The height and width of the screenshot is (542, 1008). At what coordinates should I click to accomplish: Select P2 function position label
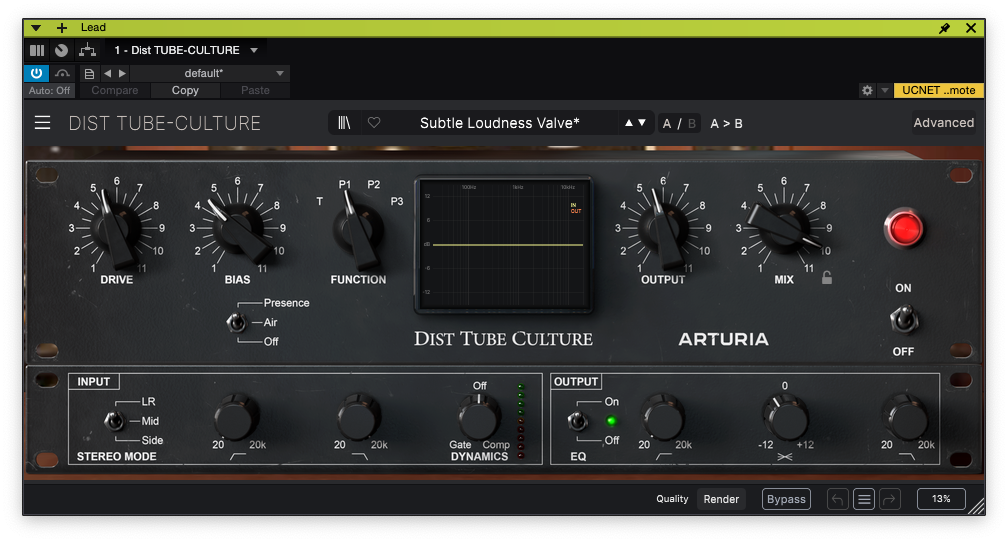coord(374,185)
